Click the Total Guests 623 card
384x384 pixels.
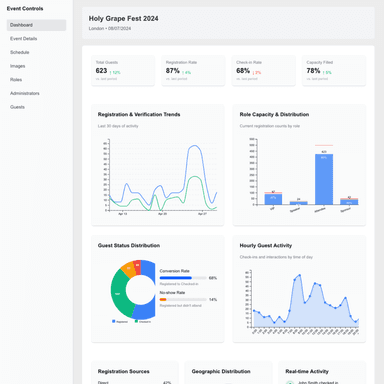123,71
